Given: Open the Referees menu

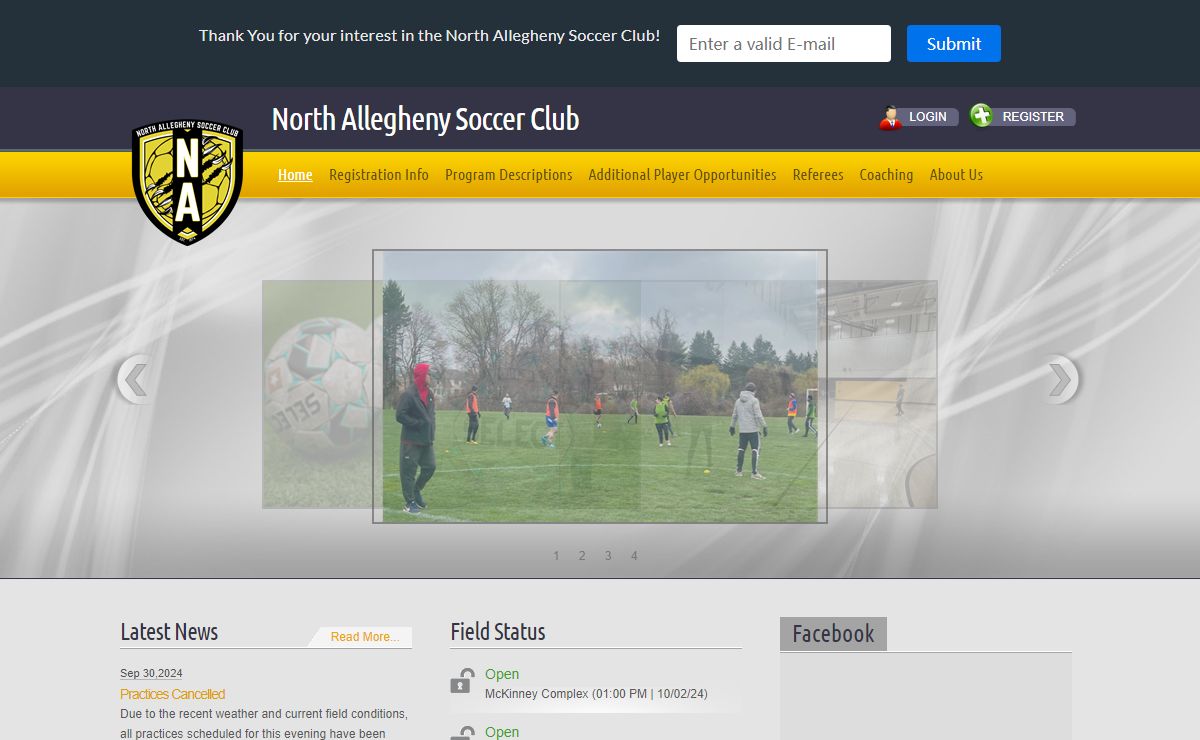Looking at the screenshot, I should point(818,175).
